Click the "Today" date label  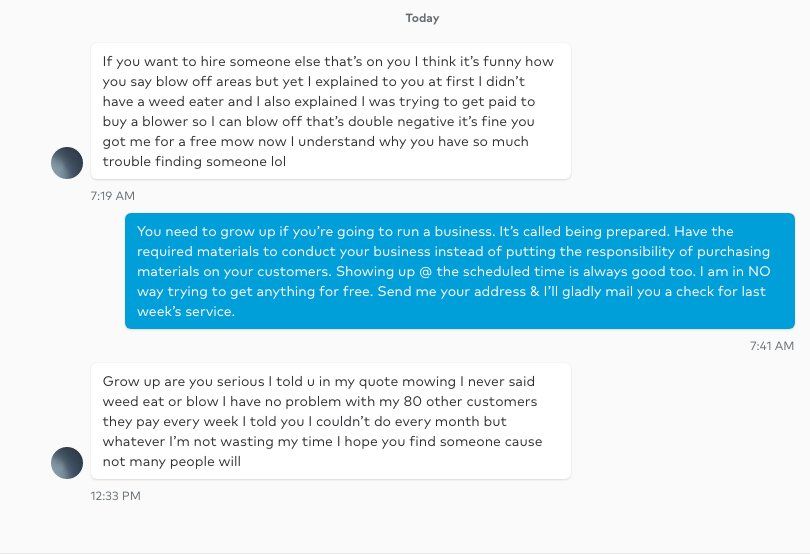pos(422,18)
